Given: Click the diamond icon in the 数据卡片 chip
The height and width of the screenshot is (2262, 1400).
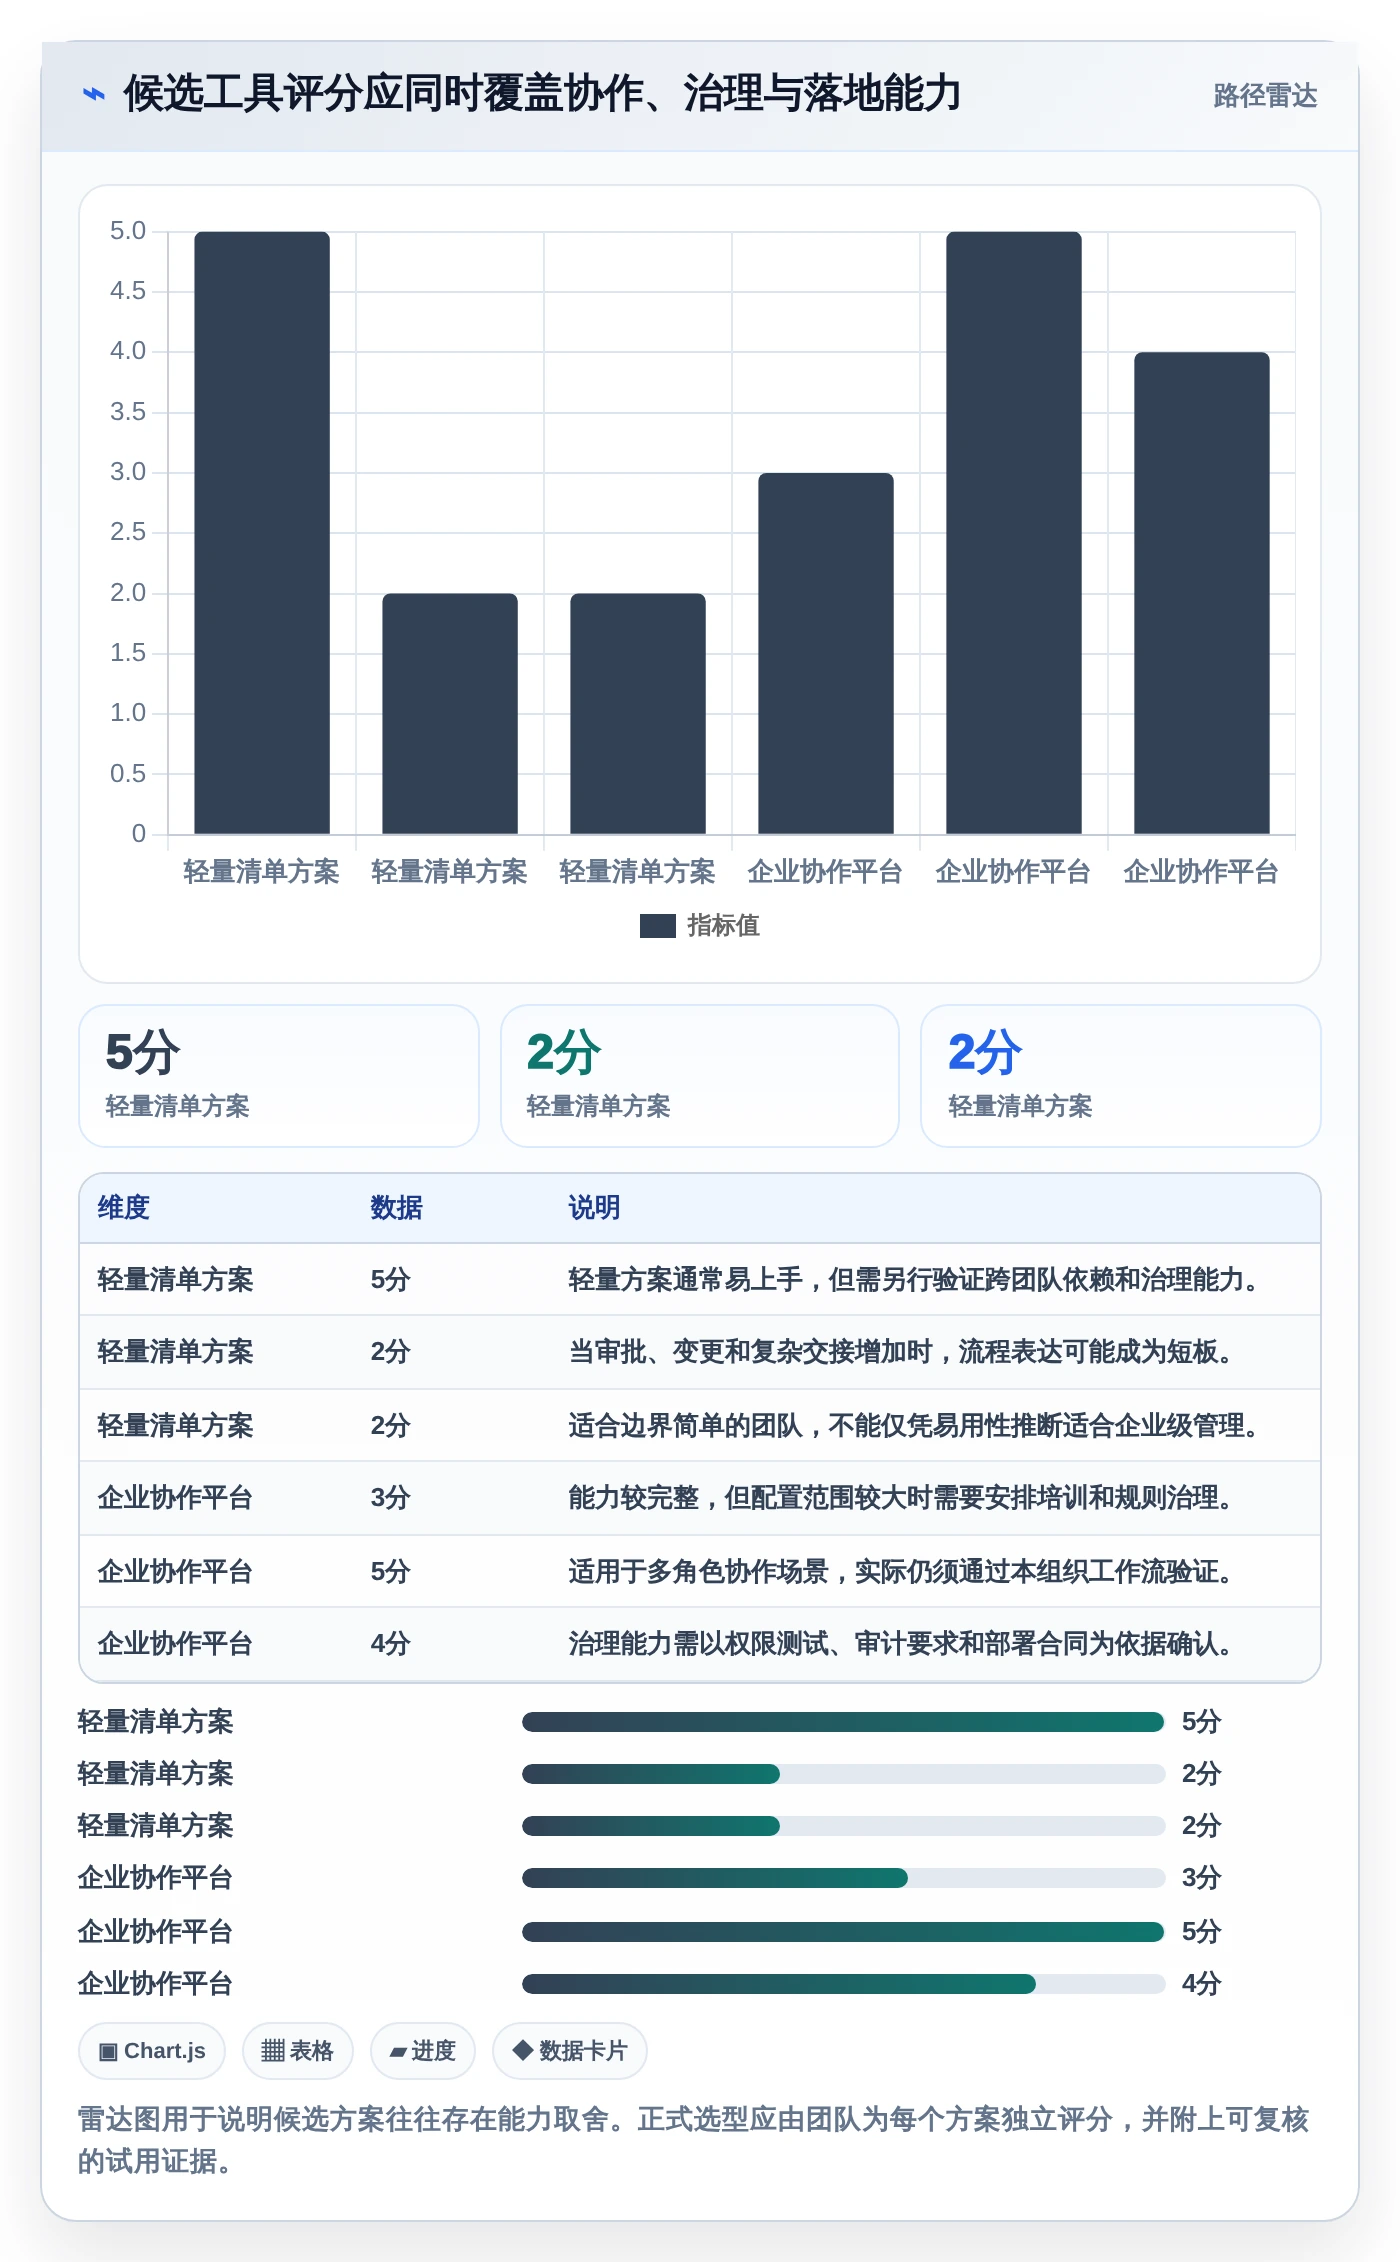Looking at the screenshot, I should click(x=522, y=2050).
